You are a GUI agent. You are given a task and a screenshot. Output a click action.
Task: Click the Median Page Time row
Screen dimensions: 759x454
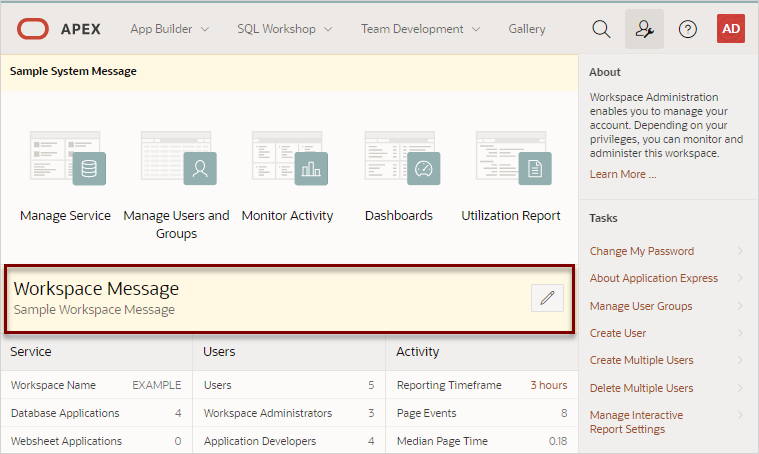[x=482, y=441]
